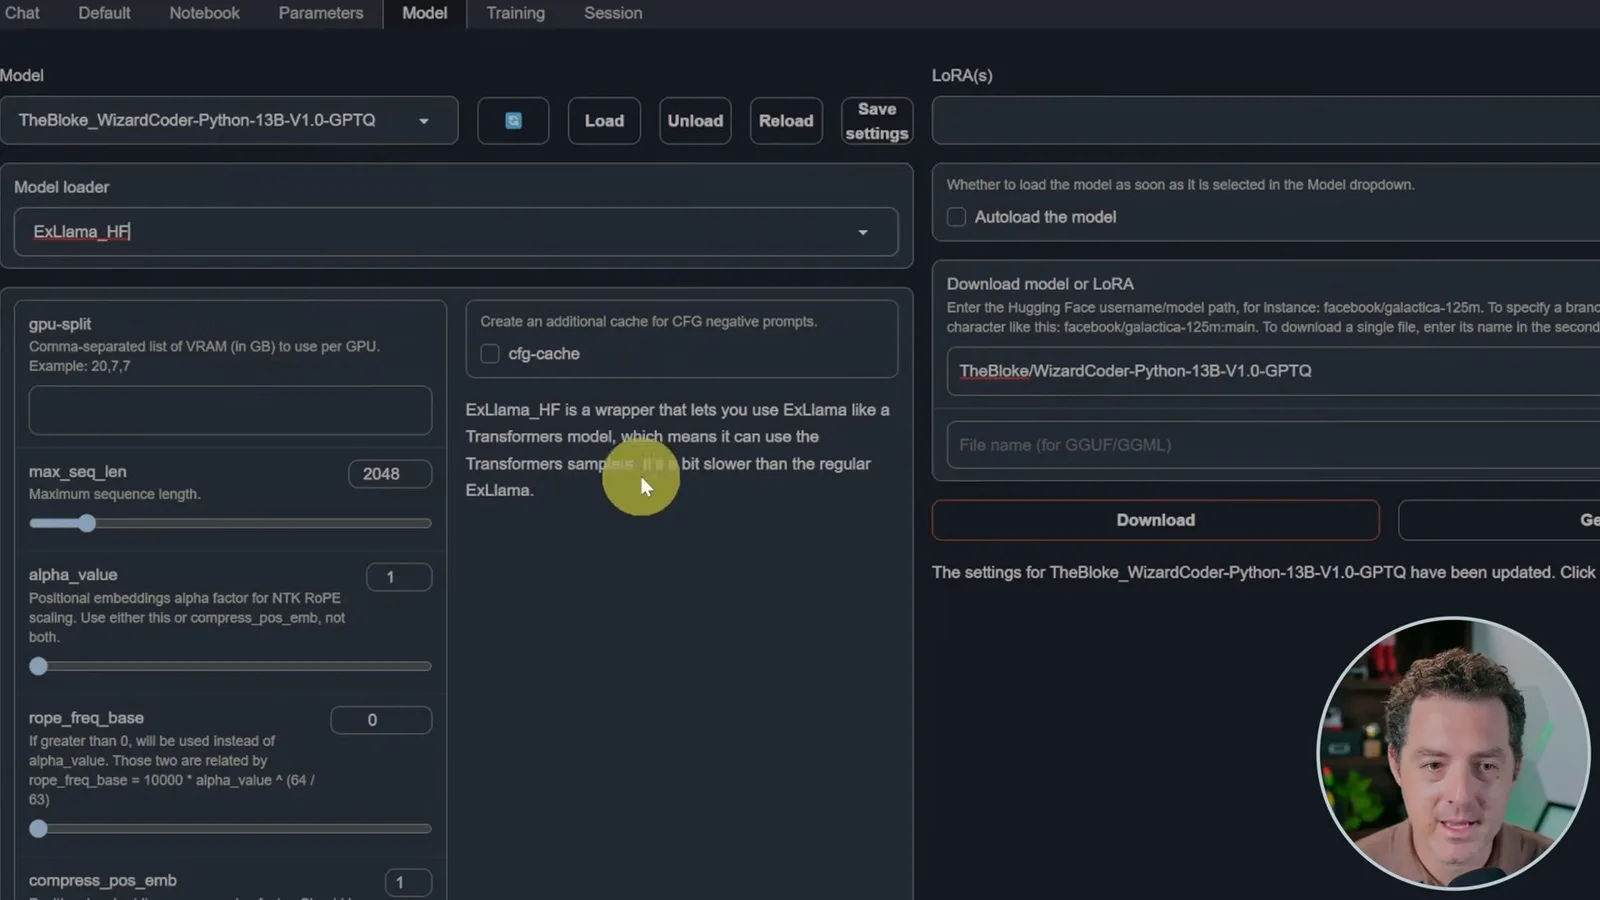
Task: Click the Unload model button
Action: (695, 121)
